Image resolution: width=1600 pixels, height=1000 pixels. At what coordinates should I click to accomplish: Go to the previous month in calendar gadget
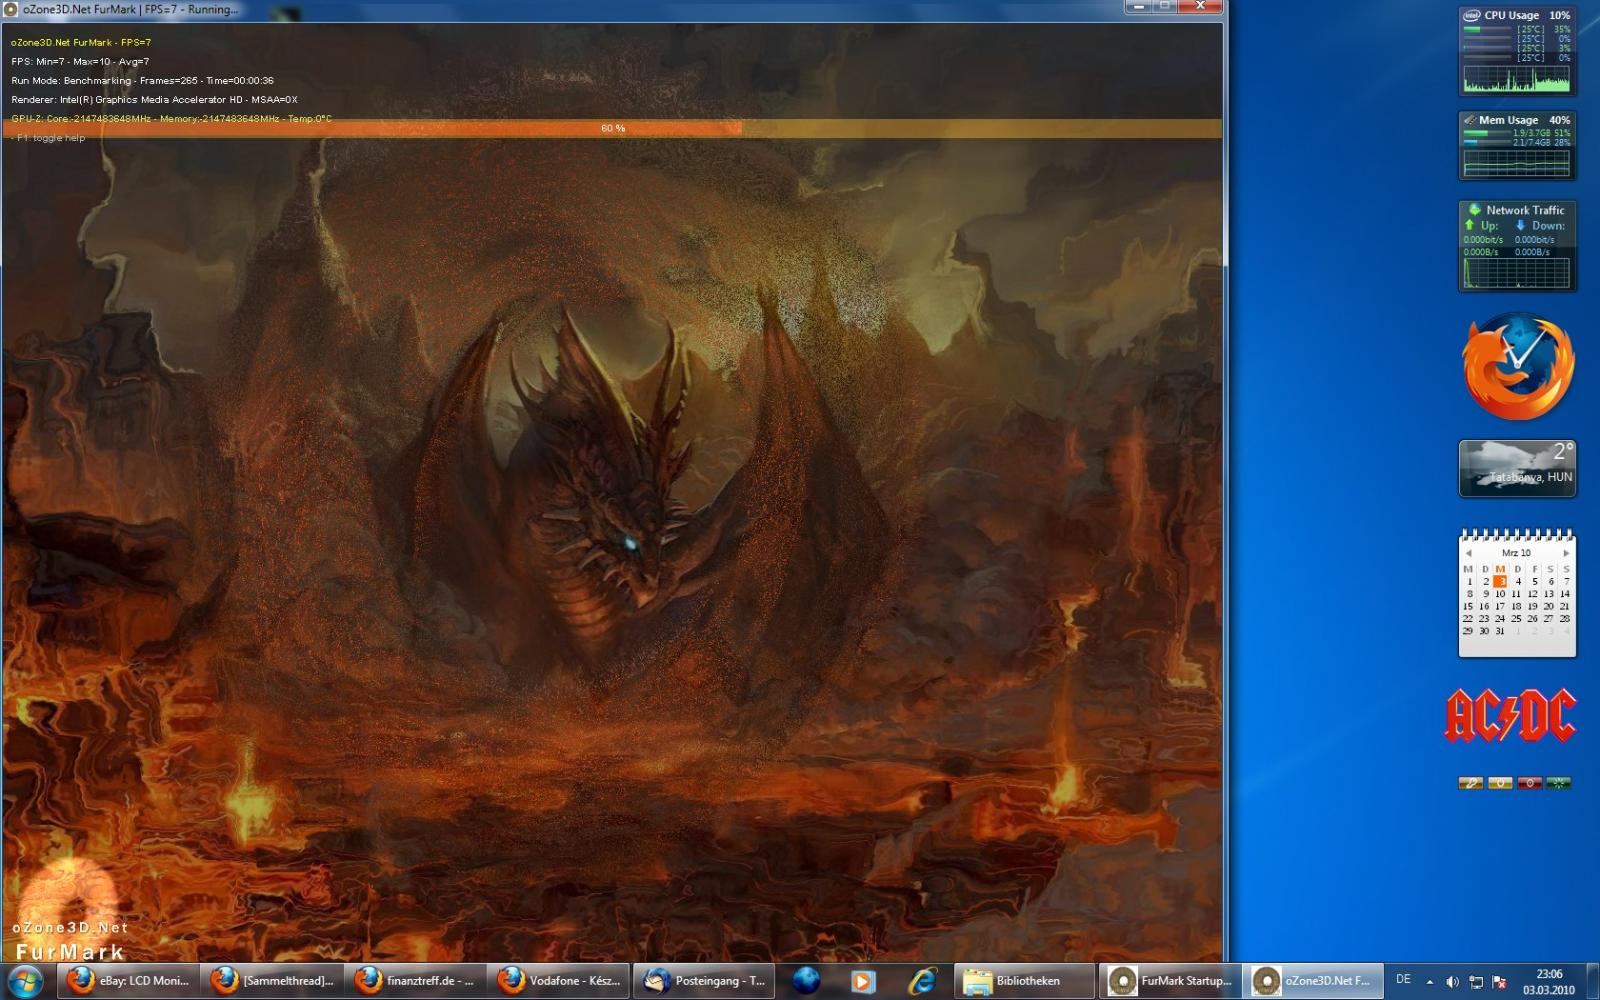tap(1468, 553)
